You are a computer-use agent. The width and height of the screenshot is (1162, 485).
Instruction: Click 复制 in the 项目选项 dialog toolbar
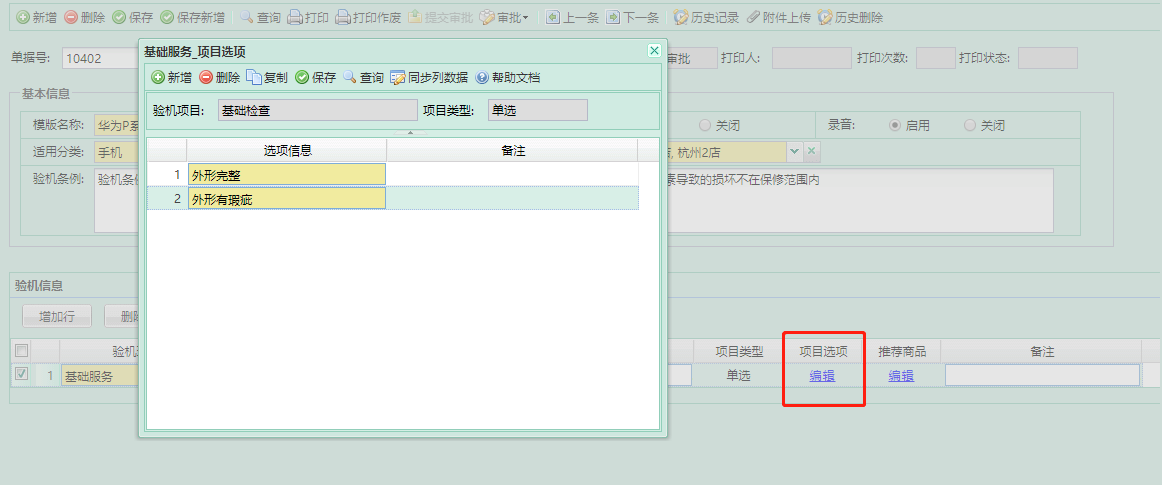pyautogui.click(x=267, y=77)
